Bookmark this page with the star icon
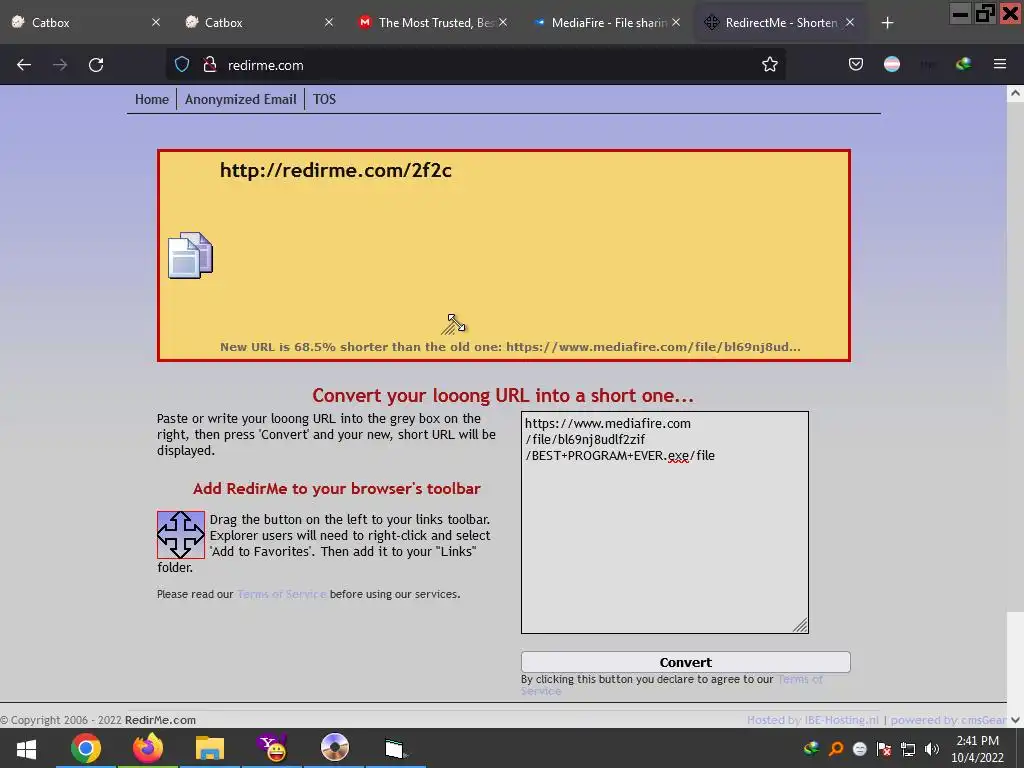This screenshot has height=768, width=1024. [770, 64]
